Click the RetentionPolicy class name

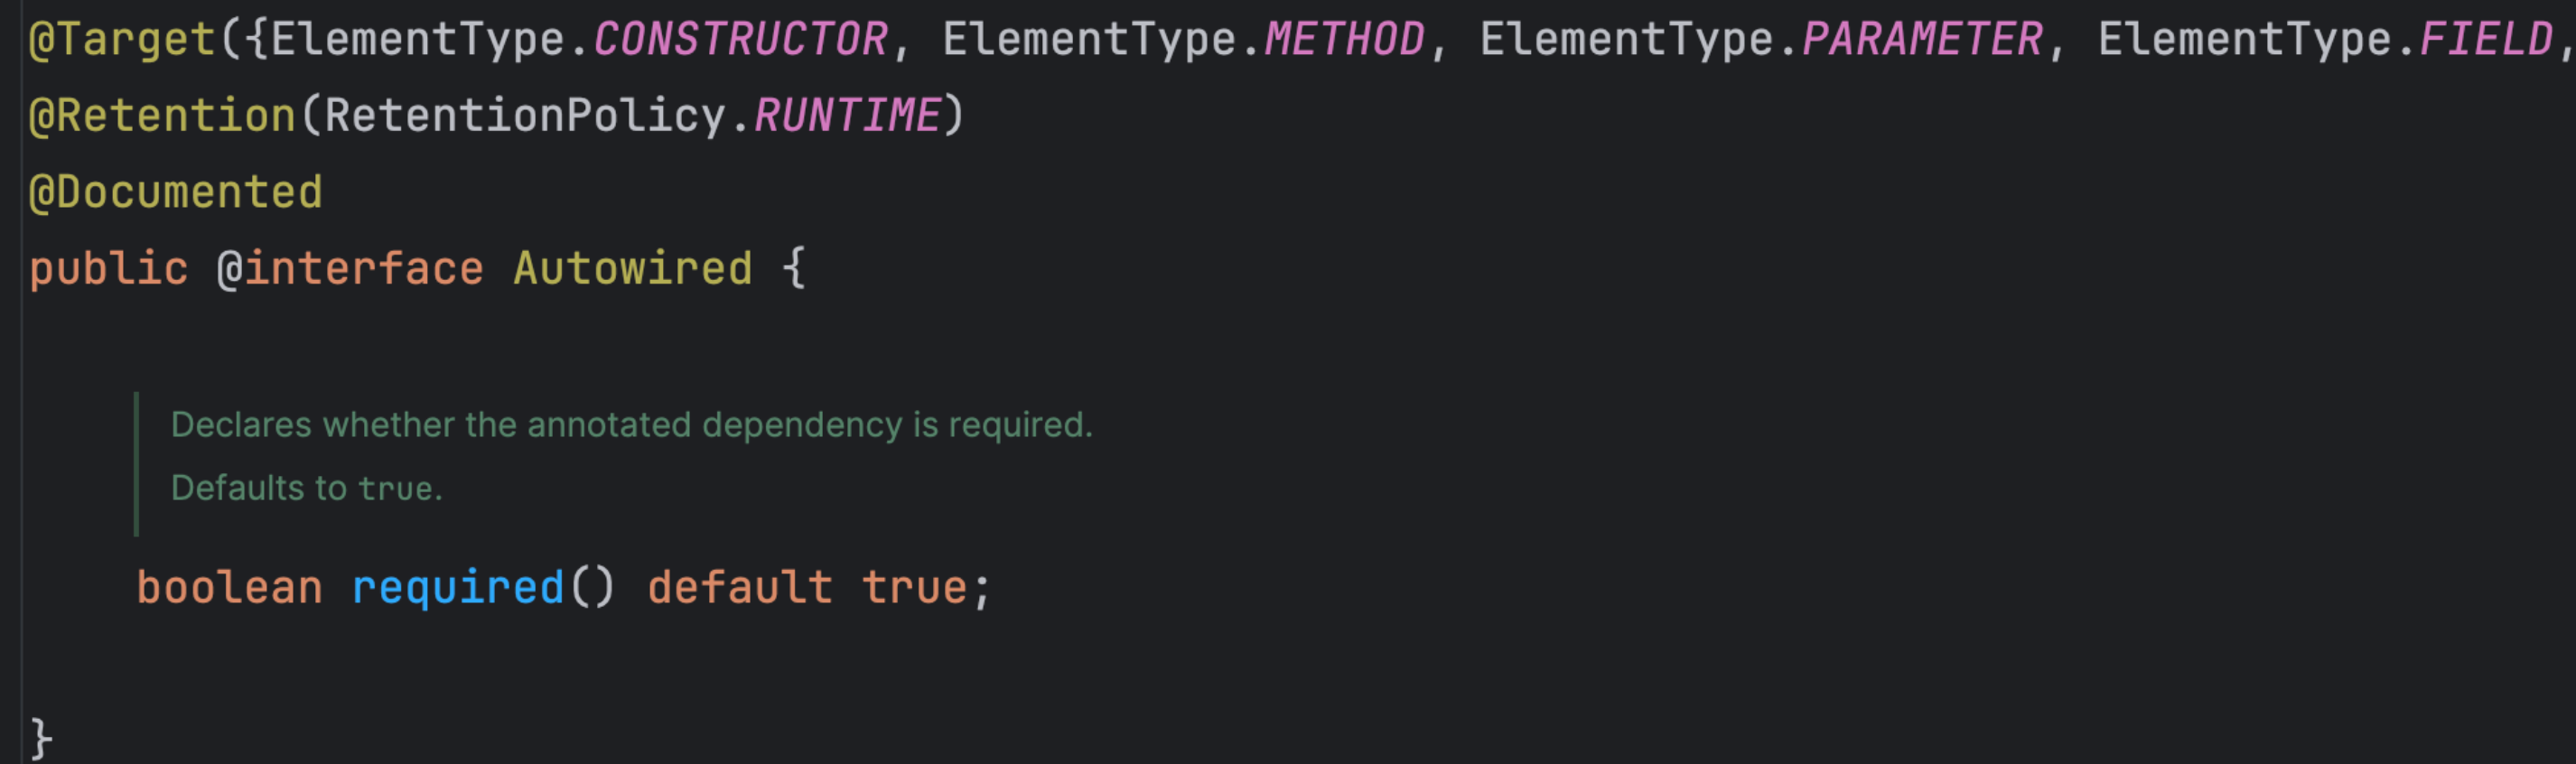[x=525, y=116]
